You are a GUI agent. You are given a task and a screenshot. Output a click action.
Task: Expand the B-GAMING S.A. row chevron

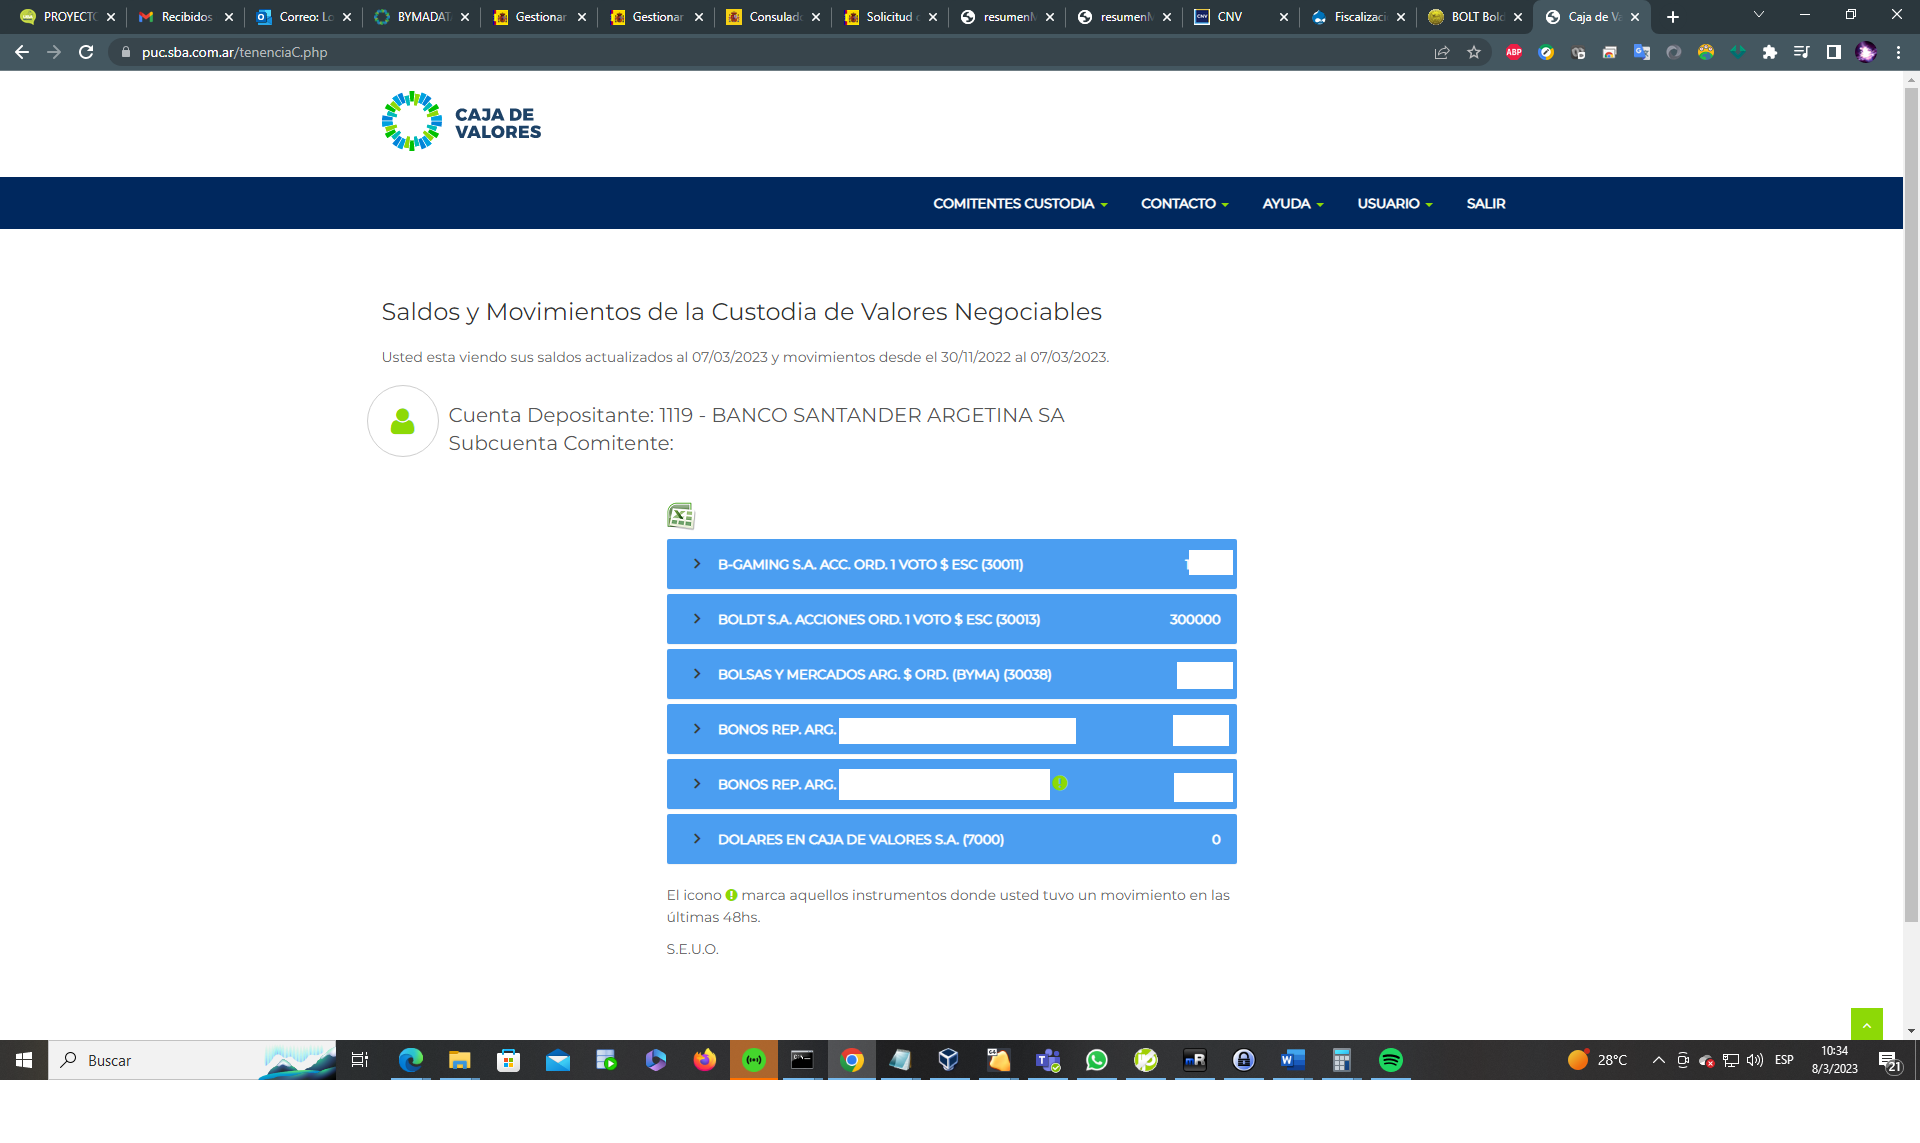[x=697, y=564]
